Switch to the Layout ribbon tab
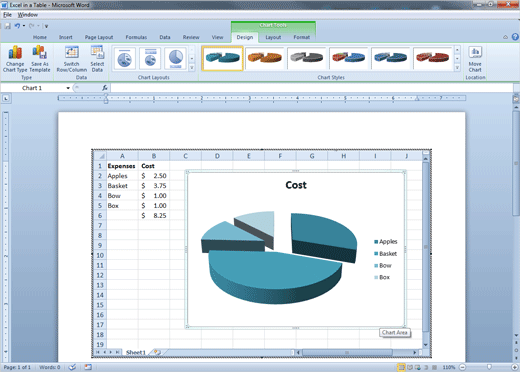Screen dimensions: 520x372 click(273, 37)
